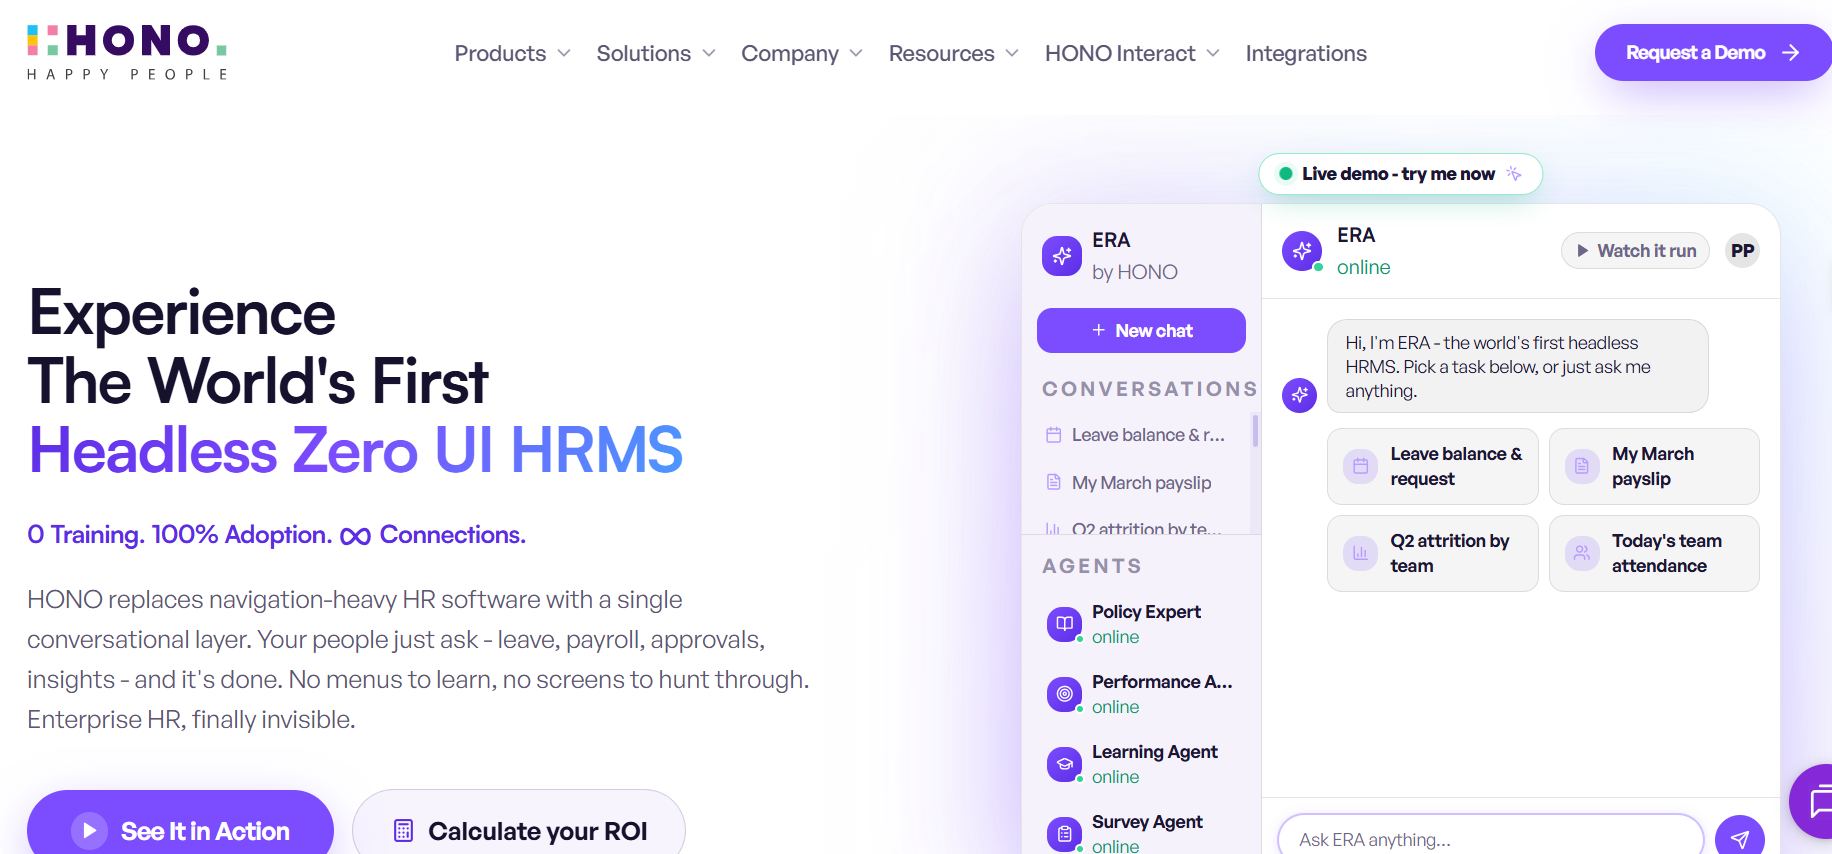Click the arrow icon on Request a Demo
Viewport: 1832px width, 854px height.
pyautogui.click(x=1791, y=53)
